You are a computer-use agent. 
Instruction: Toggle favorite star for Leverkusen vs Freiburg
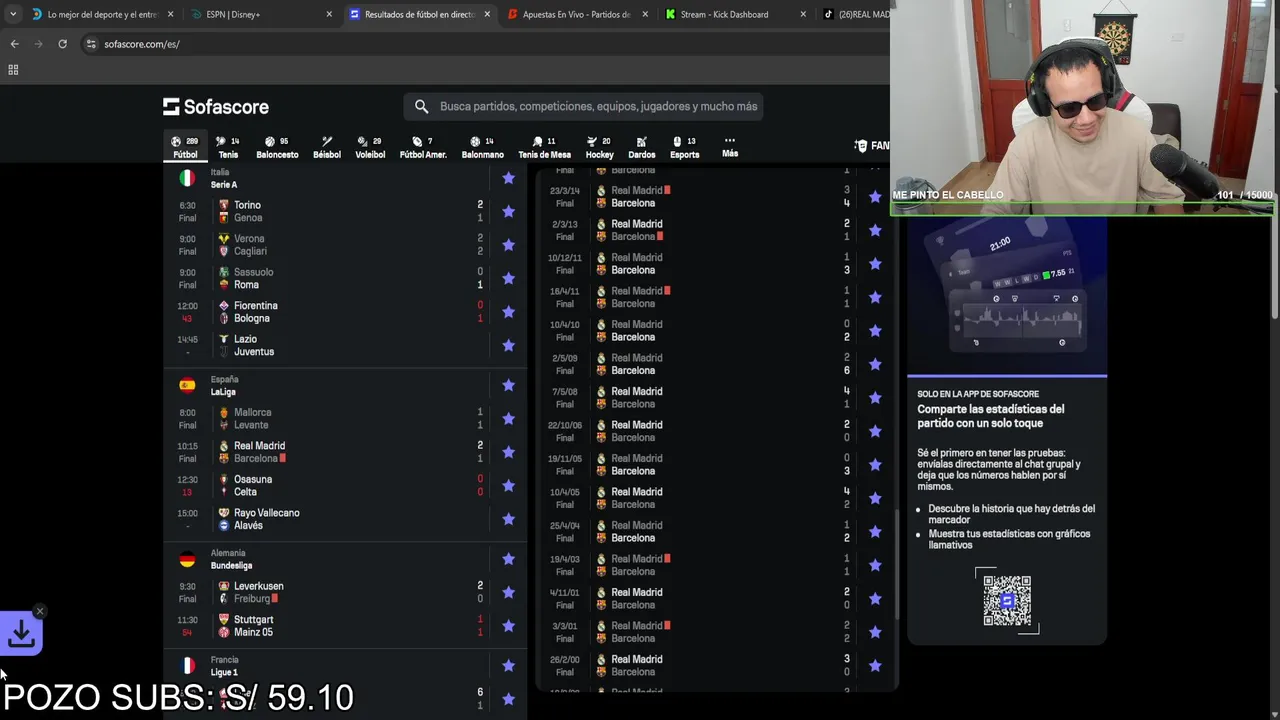tap(508, 592)
